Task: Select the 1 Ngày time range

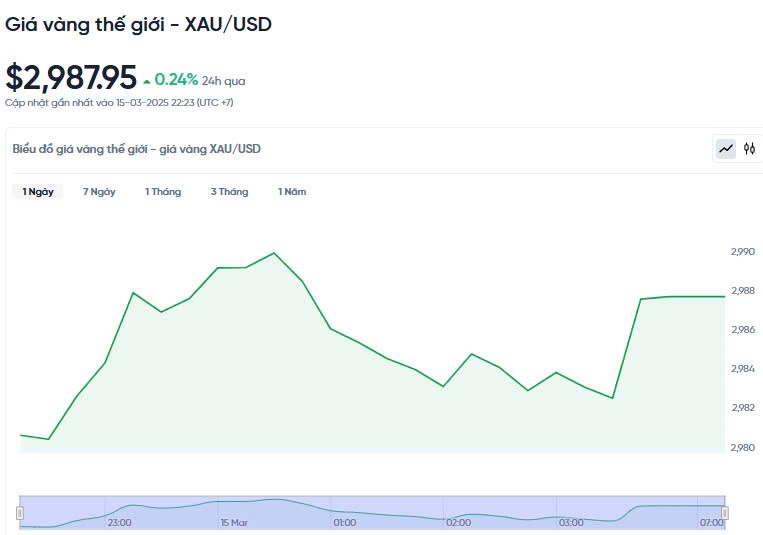Action: pos(38,192)
